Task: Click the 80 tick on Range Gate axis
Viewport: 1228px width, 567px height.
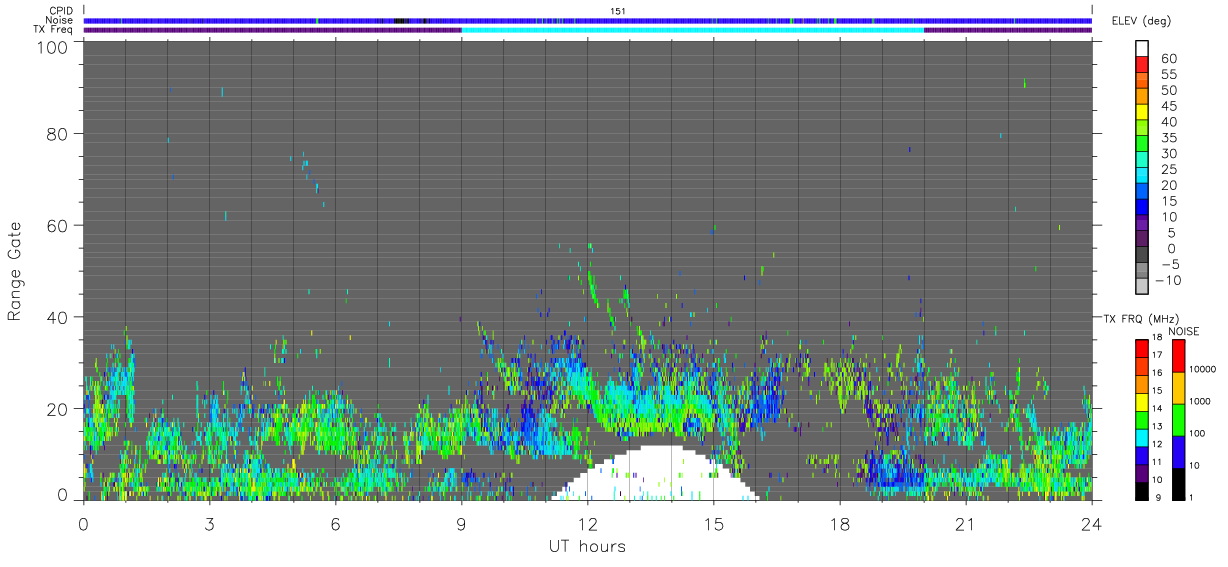Action: point(58,133)
